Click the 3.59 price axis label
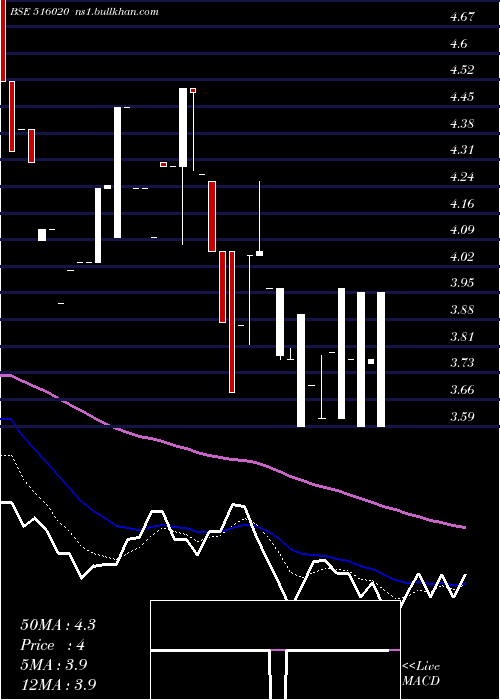Viewport: 500px width, 700px height. [462, 417]
